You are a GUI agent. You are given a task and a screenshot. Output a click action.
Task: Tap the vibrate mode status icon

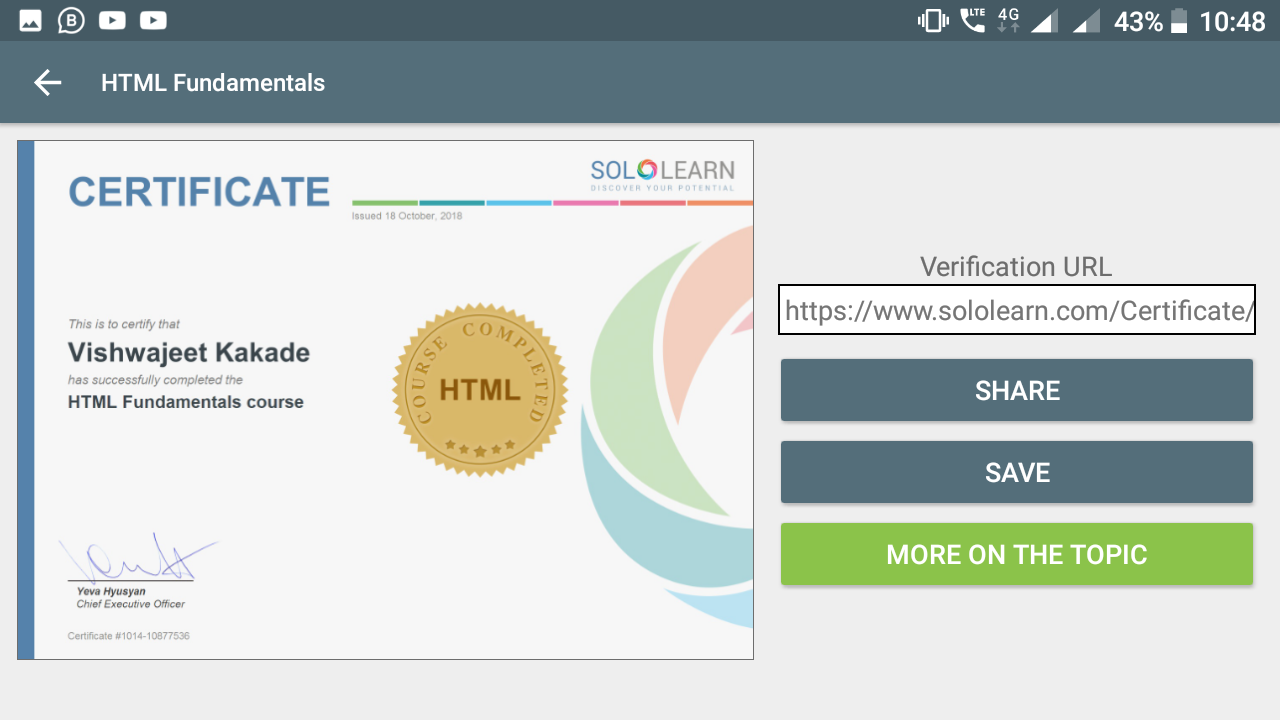point(933,20)
